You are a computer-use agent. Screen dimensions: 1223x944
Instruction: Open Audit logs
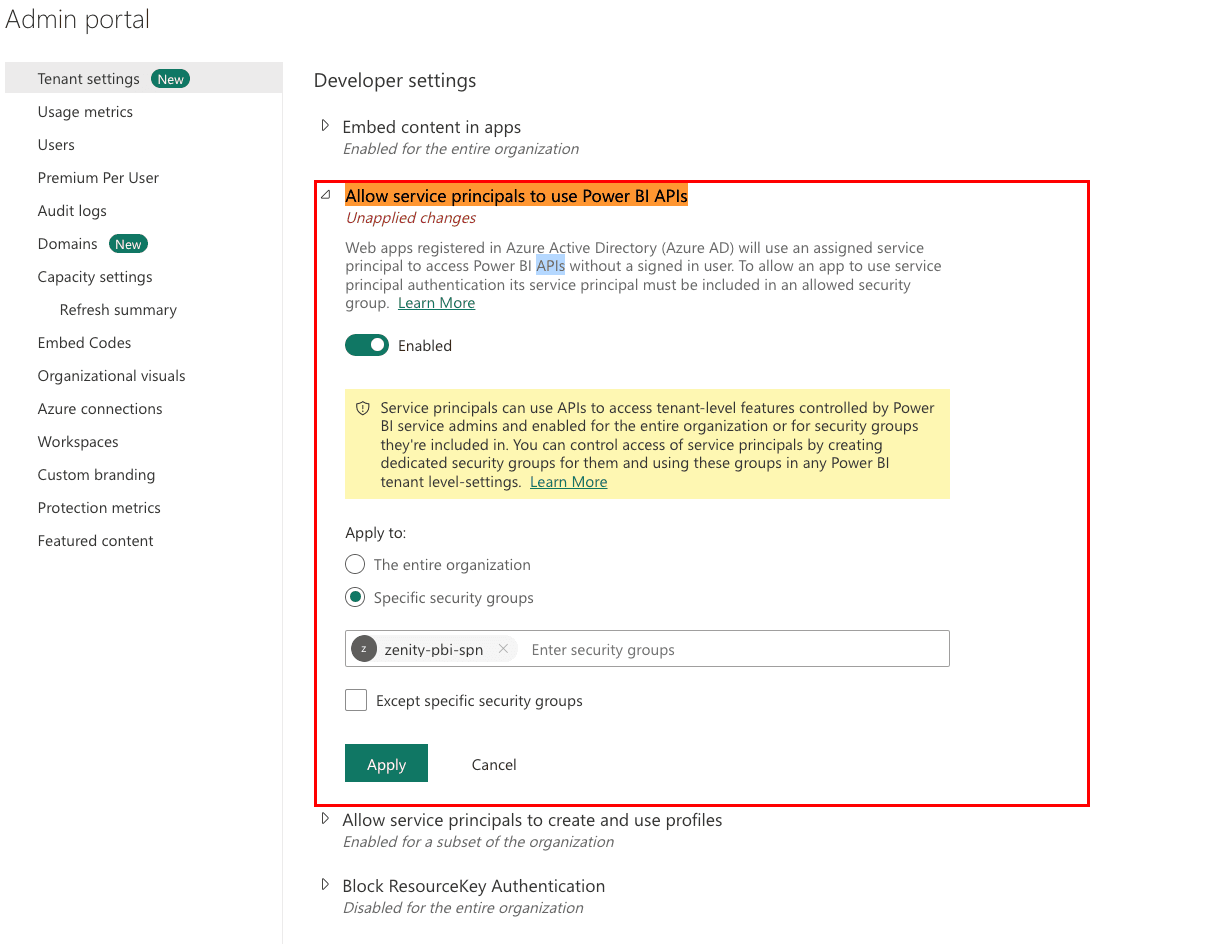tap(72, 211)
